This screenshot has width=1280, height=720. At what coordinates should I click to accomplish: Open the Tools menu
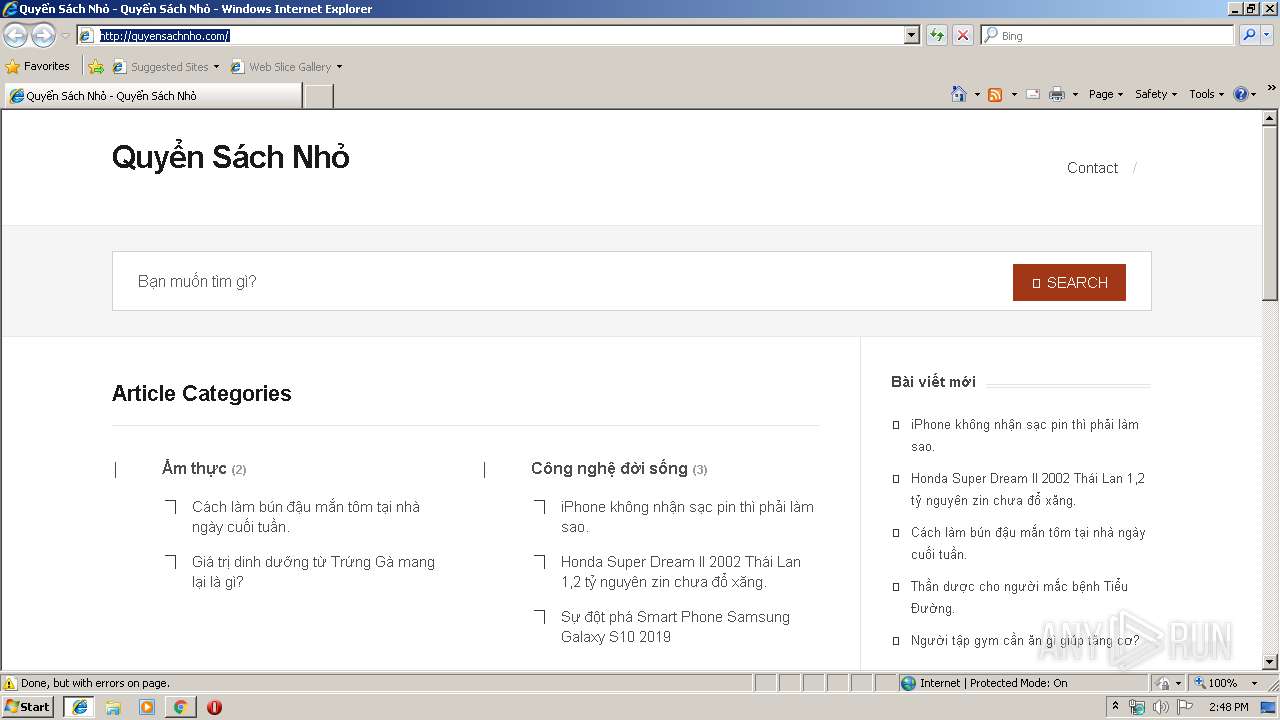(x=1207, y=94)
